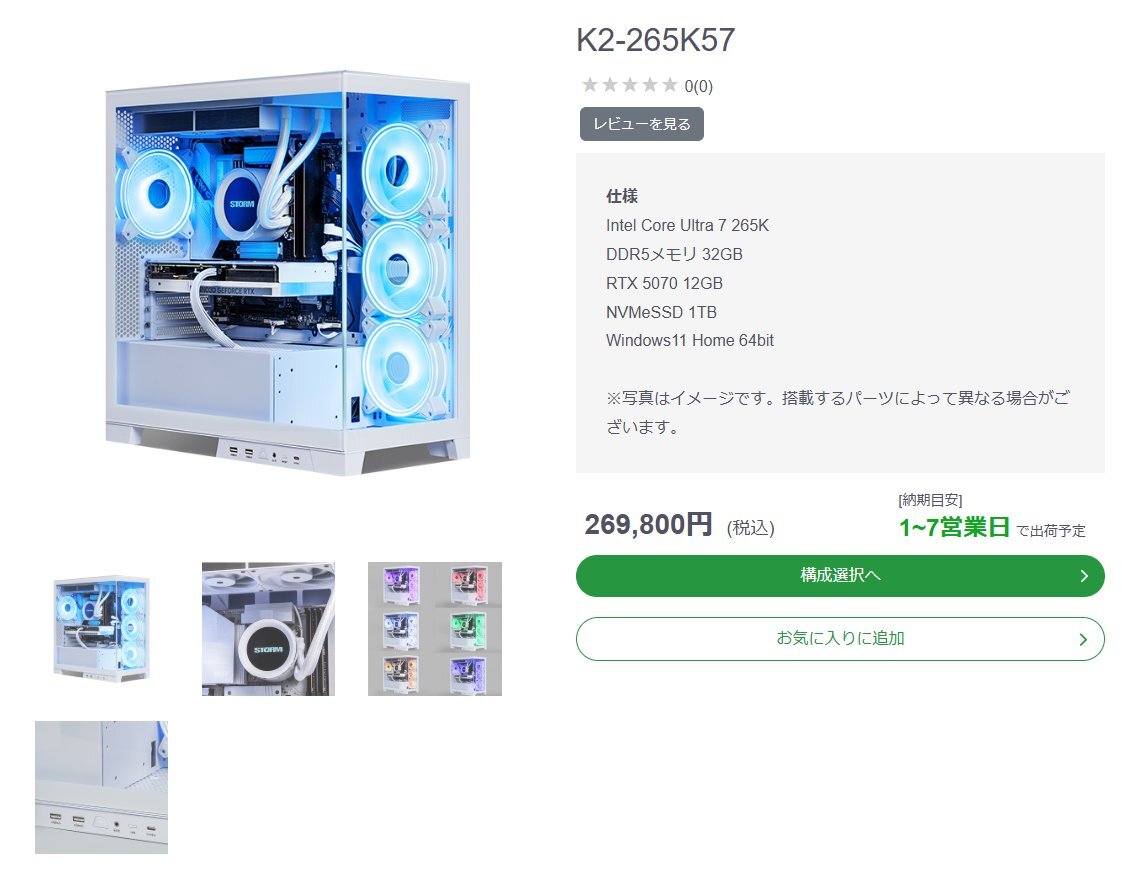This screenshot has height=874, width=1122.
Task: Click the chevron on お気に入りに追加 button
Action: click(1083, 639)
